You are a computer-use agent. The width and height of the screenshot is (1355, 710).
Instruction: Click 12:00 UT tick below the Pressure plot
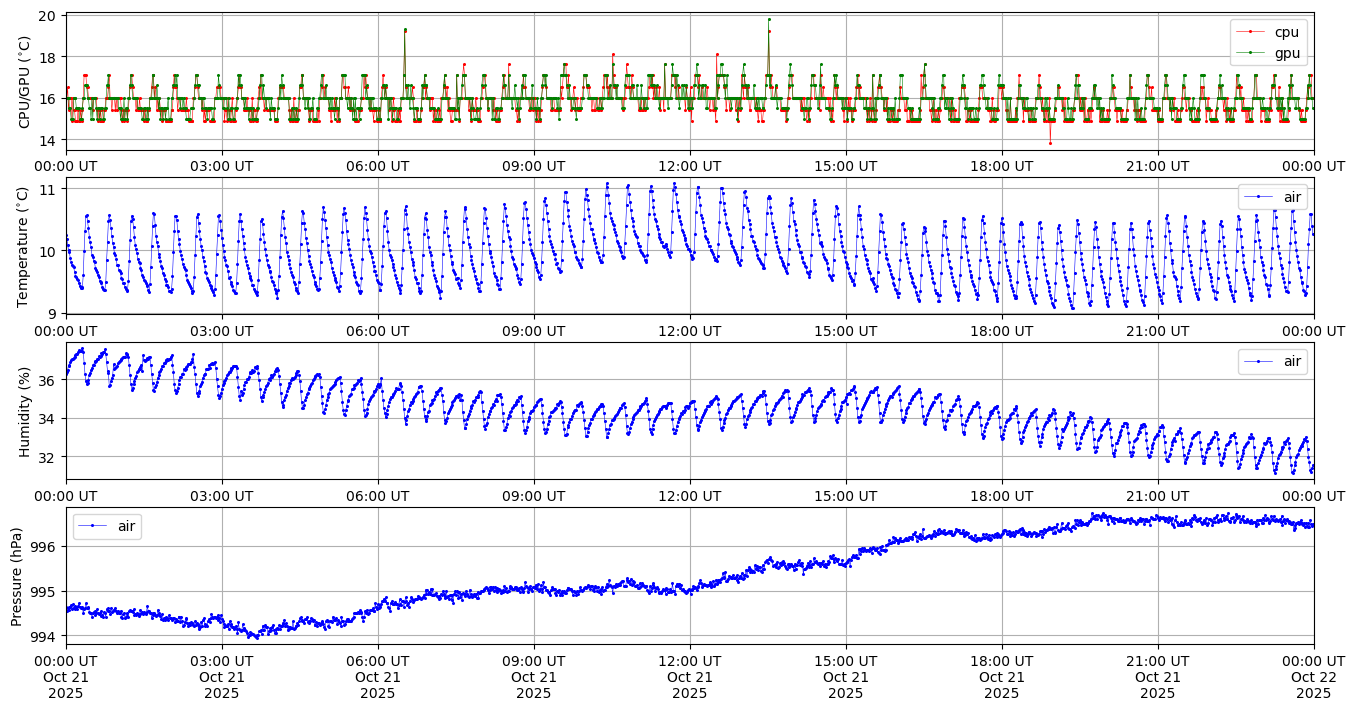(x=690, y=661)
